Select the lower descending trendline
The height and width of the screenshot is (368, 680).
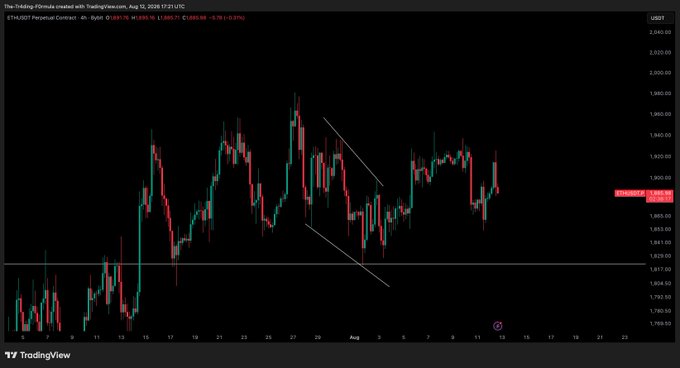pyautogui.click(x=347, y=255)
